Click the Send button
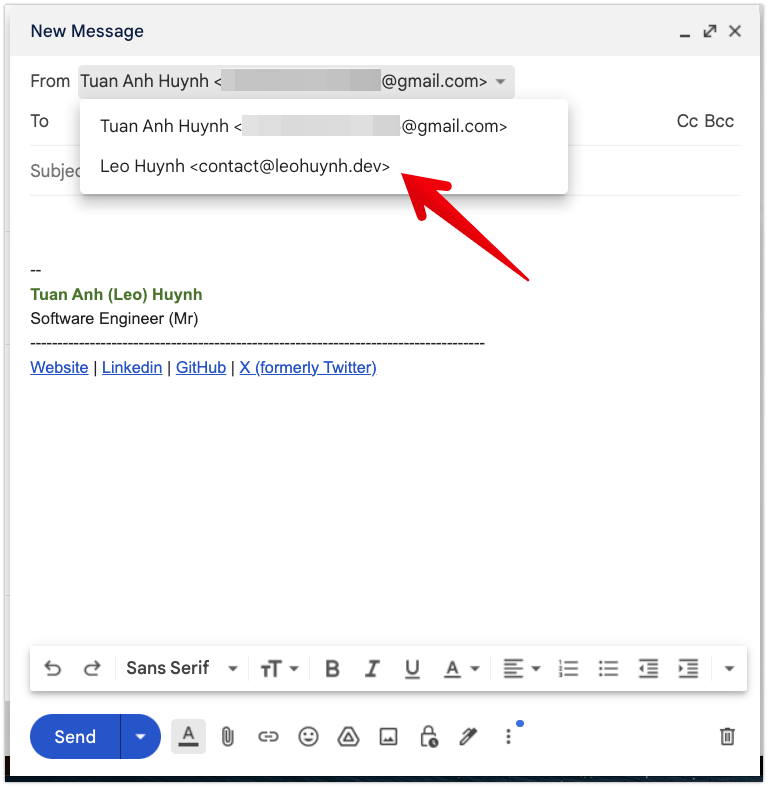 point(75,736)
